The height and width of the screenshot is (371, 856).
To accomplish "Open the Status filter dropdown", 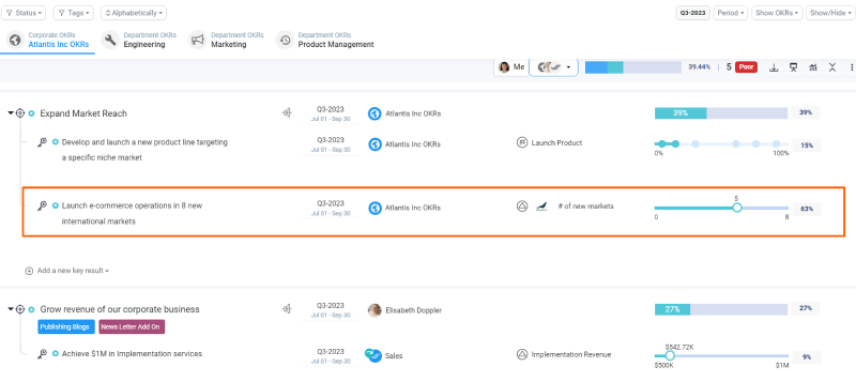I will (x=23, y=13).
